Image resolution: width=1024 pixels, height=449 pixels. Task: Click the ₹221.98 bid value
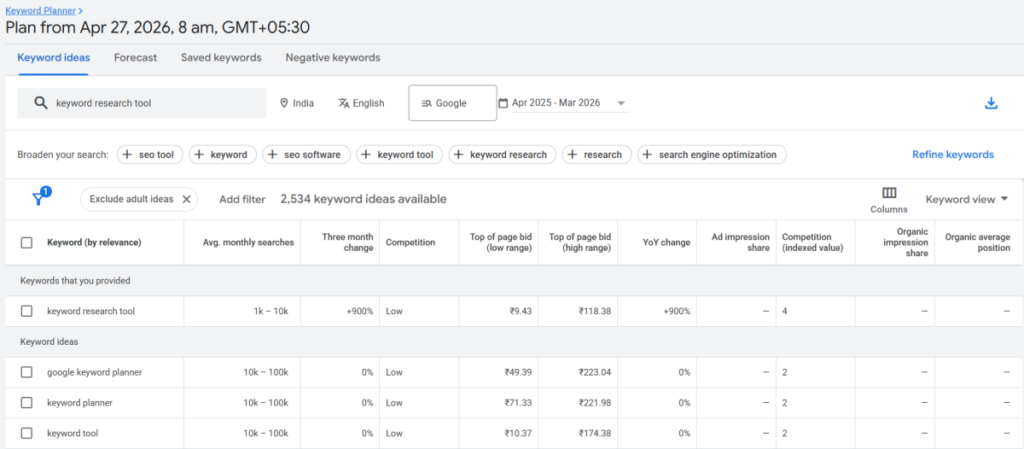[x=594, y=403]
